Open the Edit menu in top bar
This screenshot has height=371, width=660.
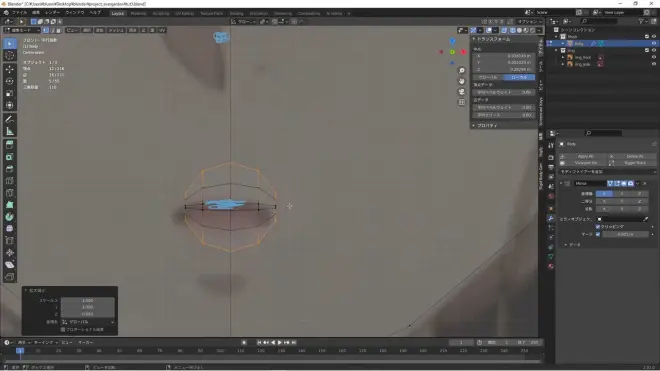click(36, 13)
